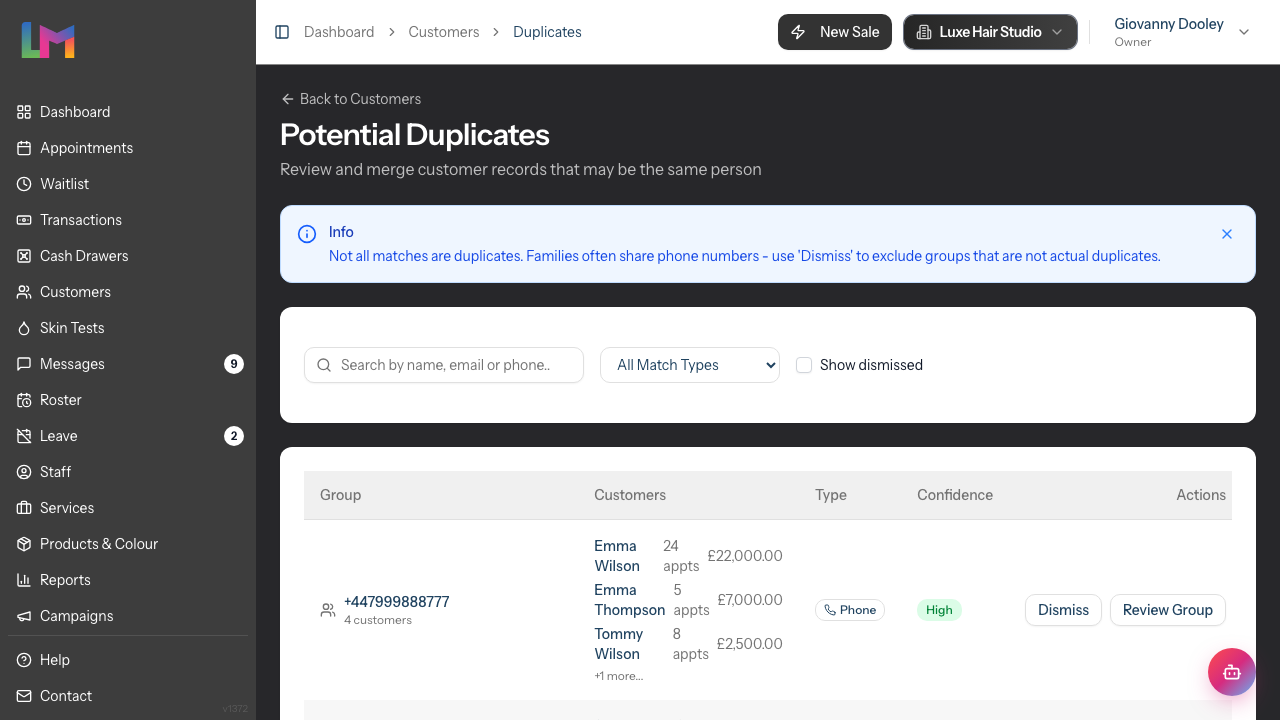Click the Info circle icon in the banner

(x=307, y=234)
